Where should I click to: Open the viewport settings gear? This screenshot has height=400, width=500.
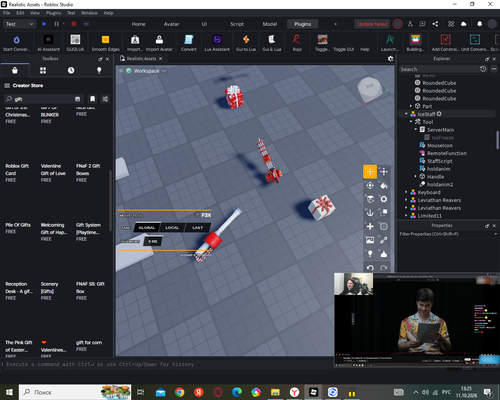point(390,59)
